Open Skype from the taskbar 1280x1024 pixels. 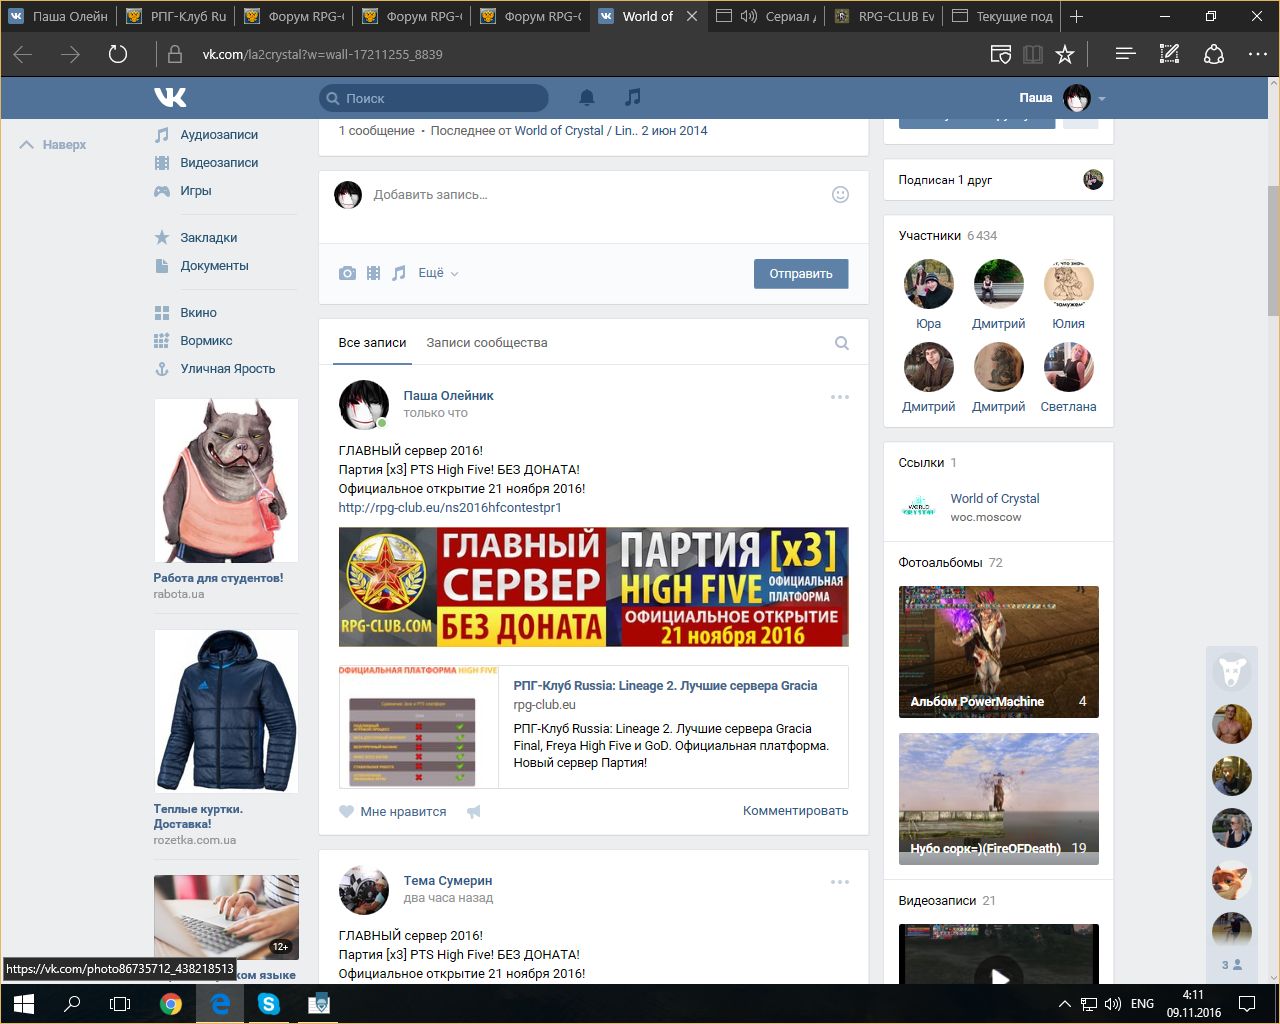click(269, 1004)
